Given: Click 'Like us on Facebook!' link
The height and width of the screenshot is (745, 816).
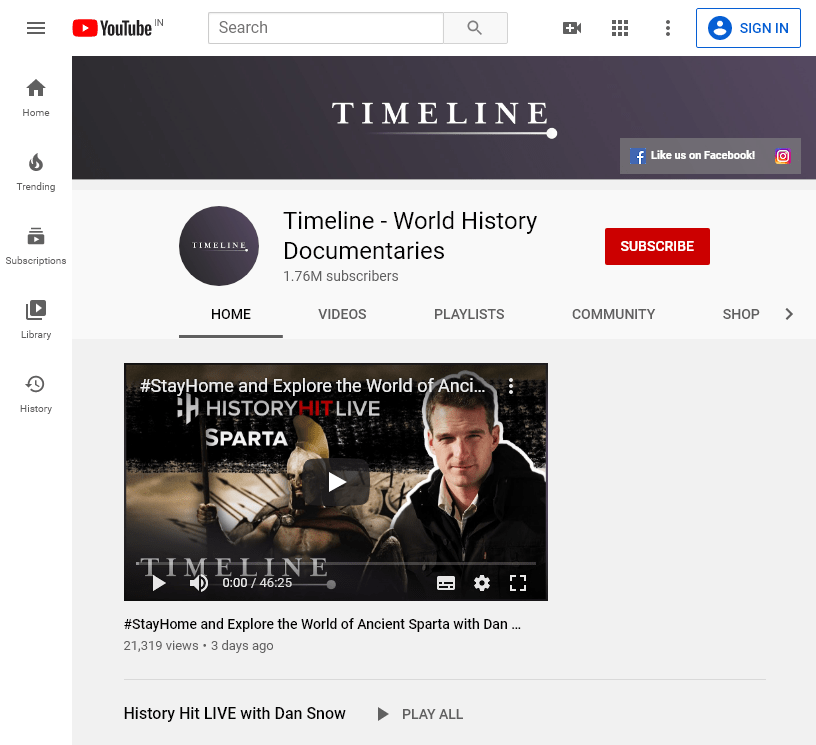Looking at the screenshot, I should (x=703, y=156).
